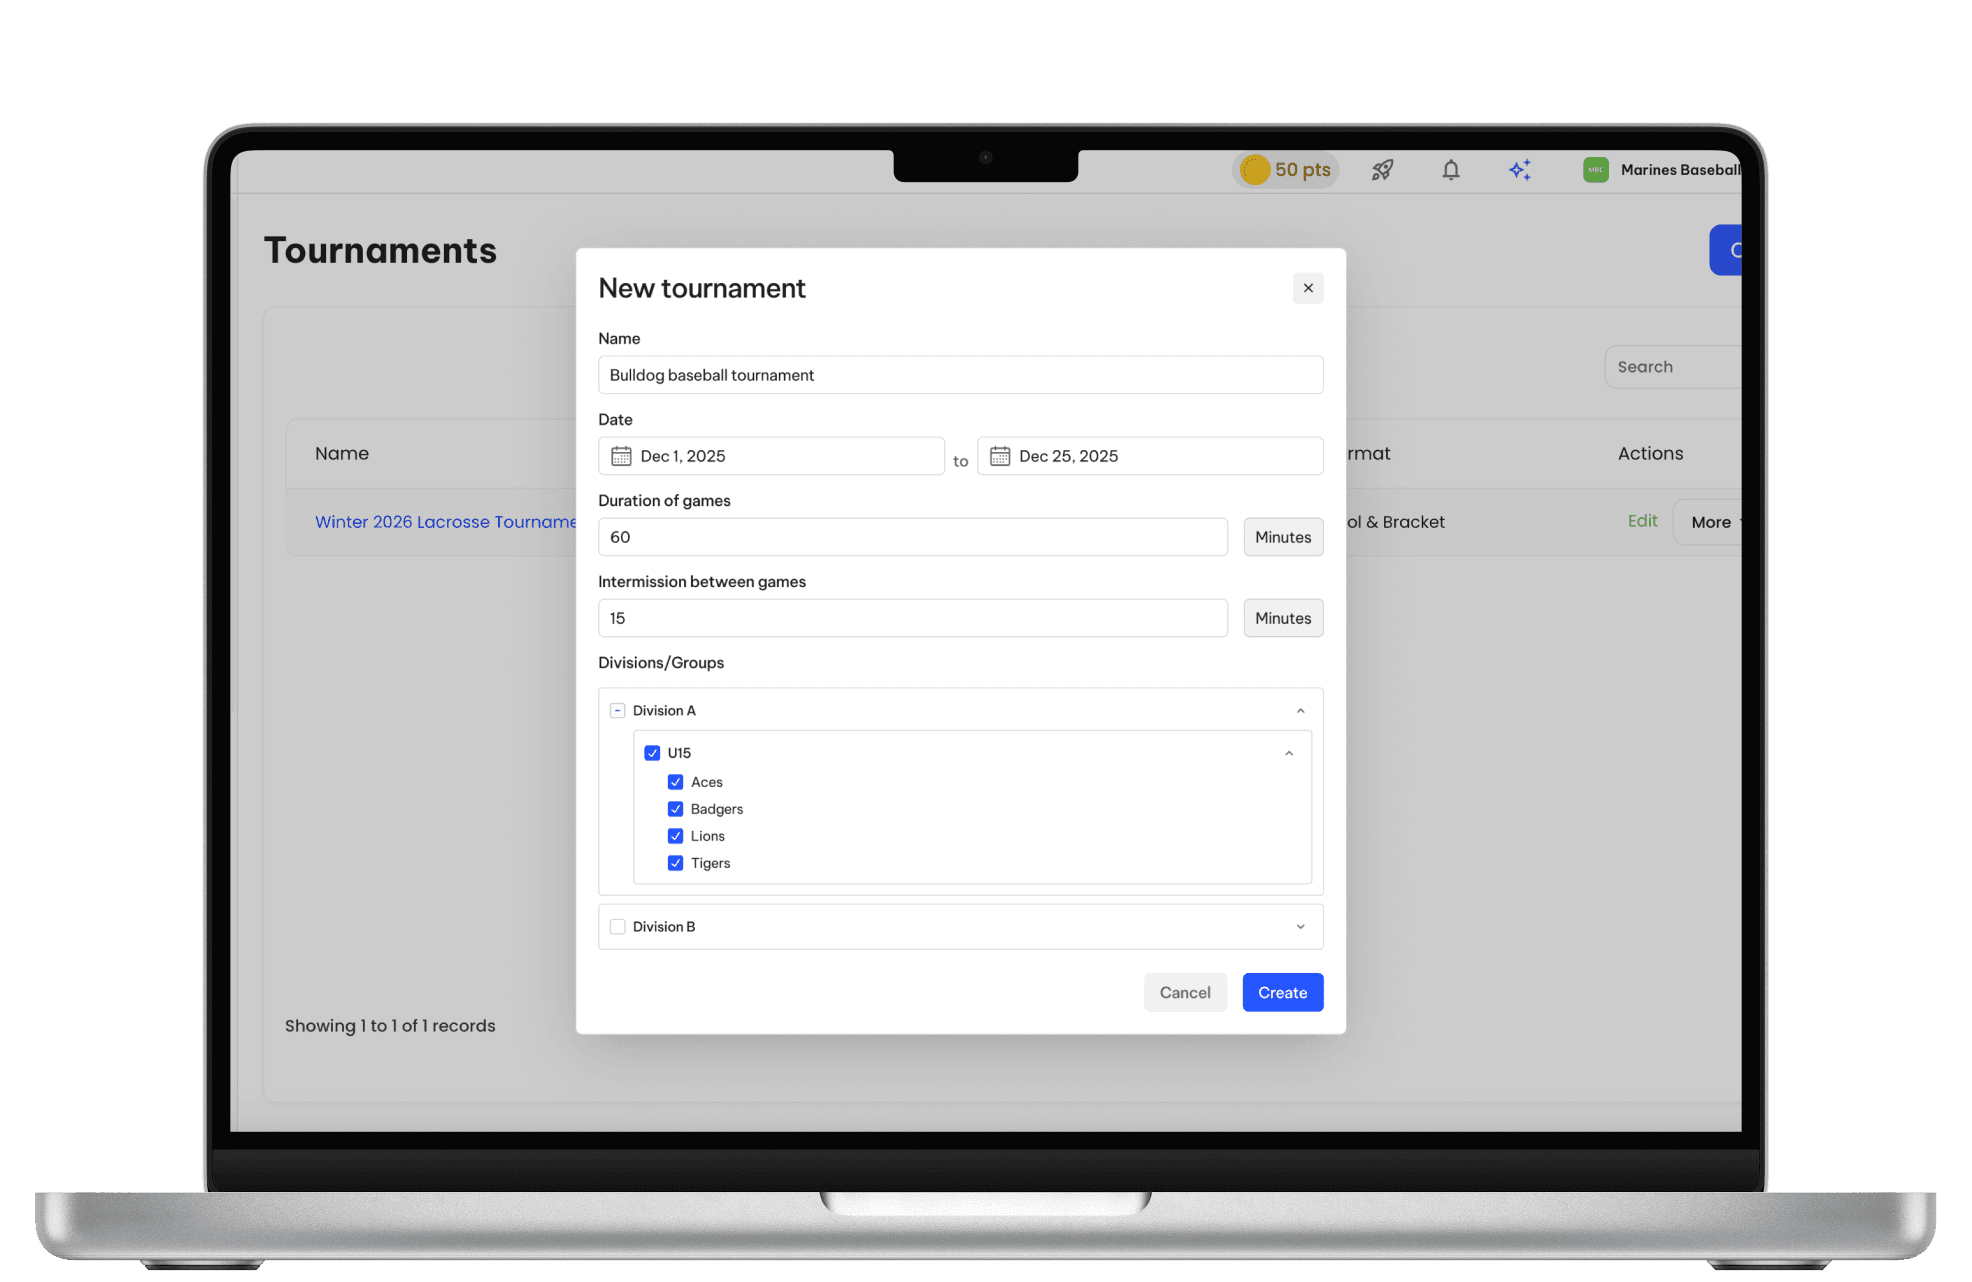Open the rocket quick-launch icon in top bar
Viewport: 1972px width, 1282px height.
tap(1382, 169)
